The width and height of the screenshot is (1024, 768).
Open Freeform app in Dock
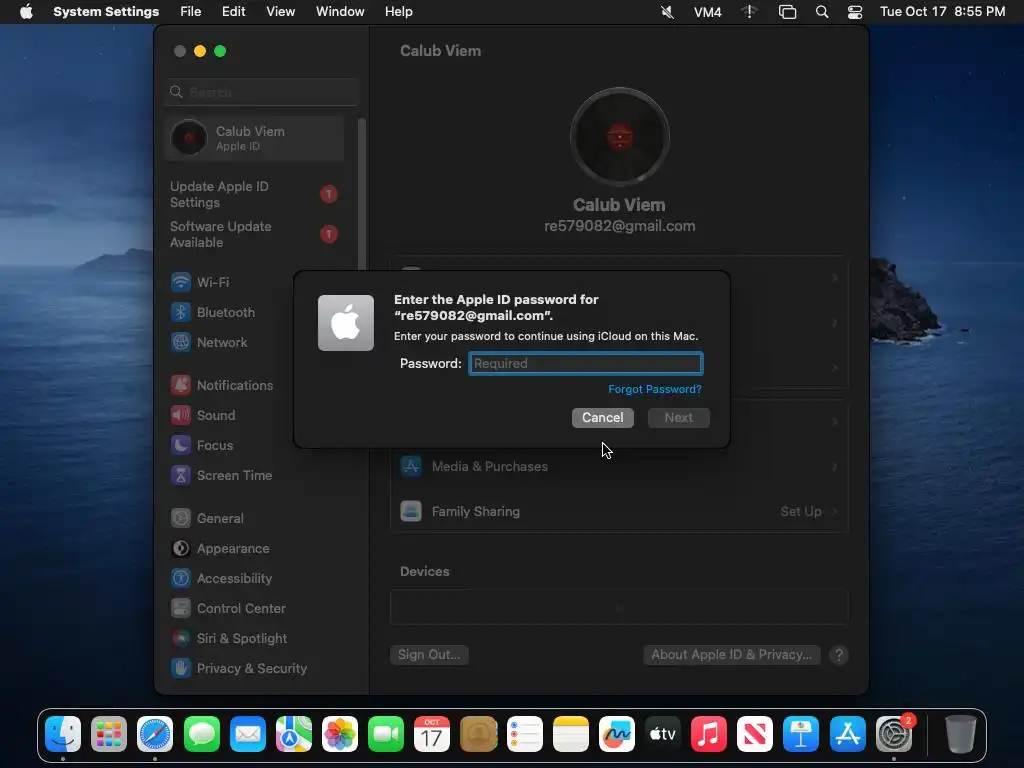tap(616, 734)
